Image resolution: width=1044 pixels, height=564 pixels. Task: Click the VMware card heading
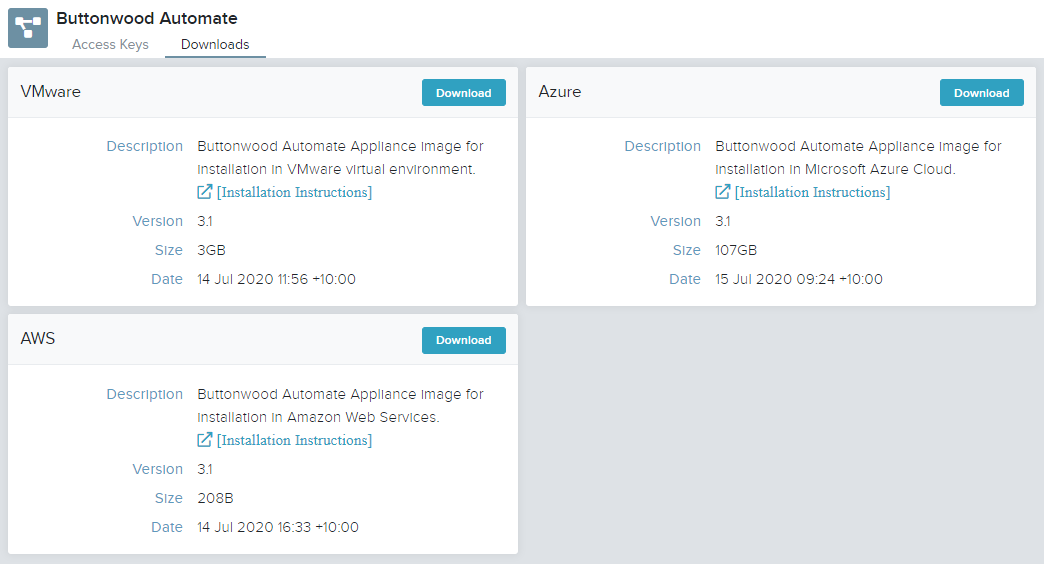[51, 92]
